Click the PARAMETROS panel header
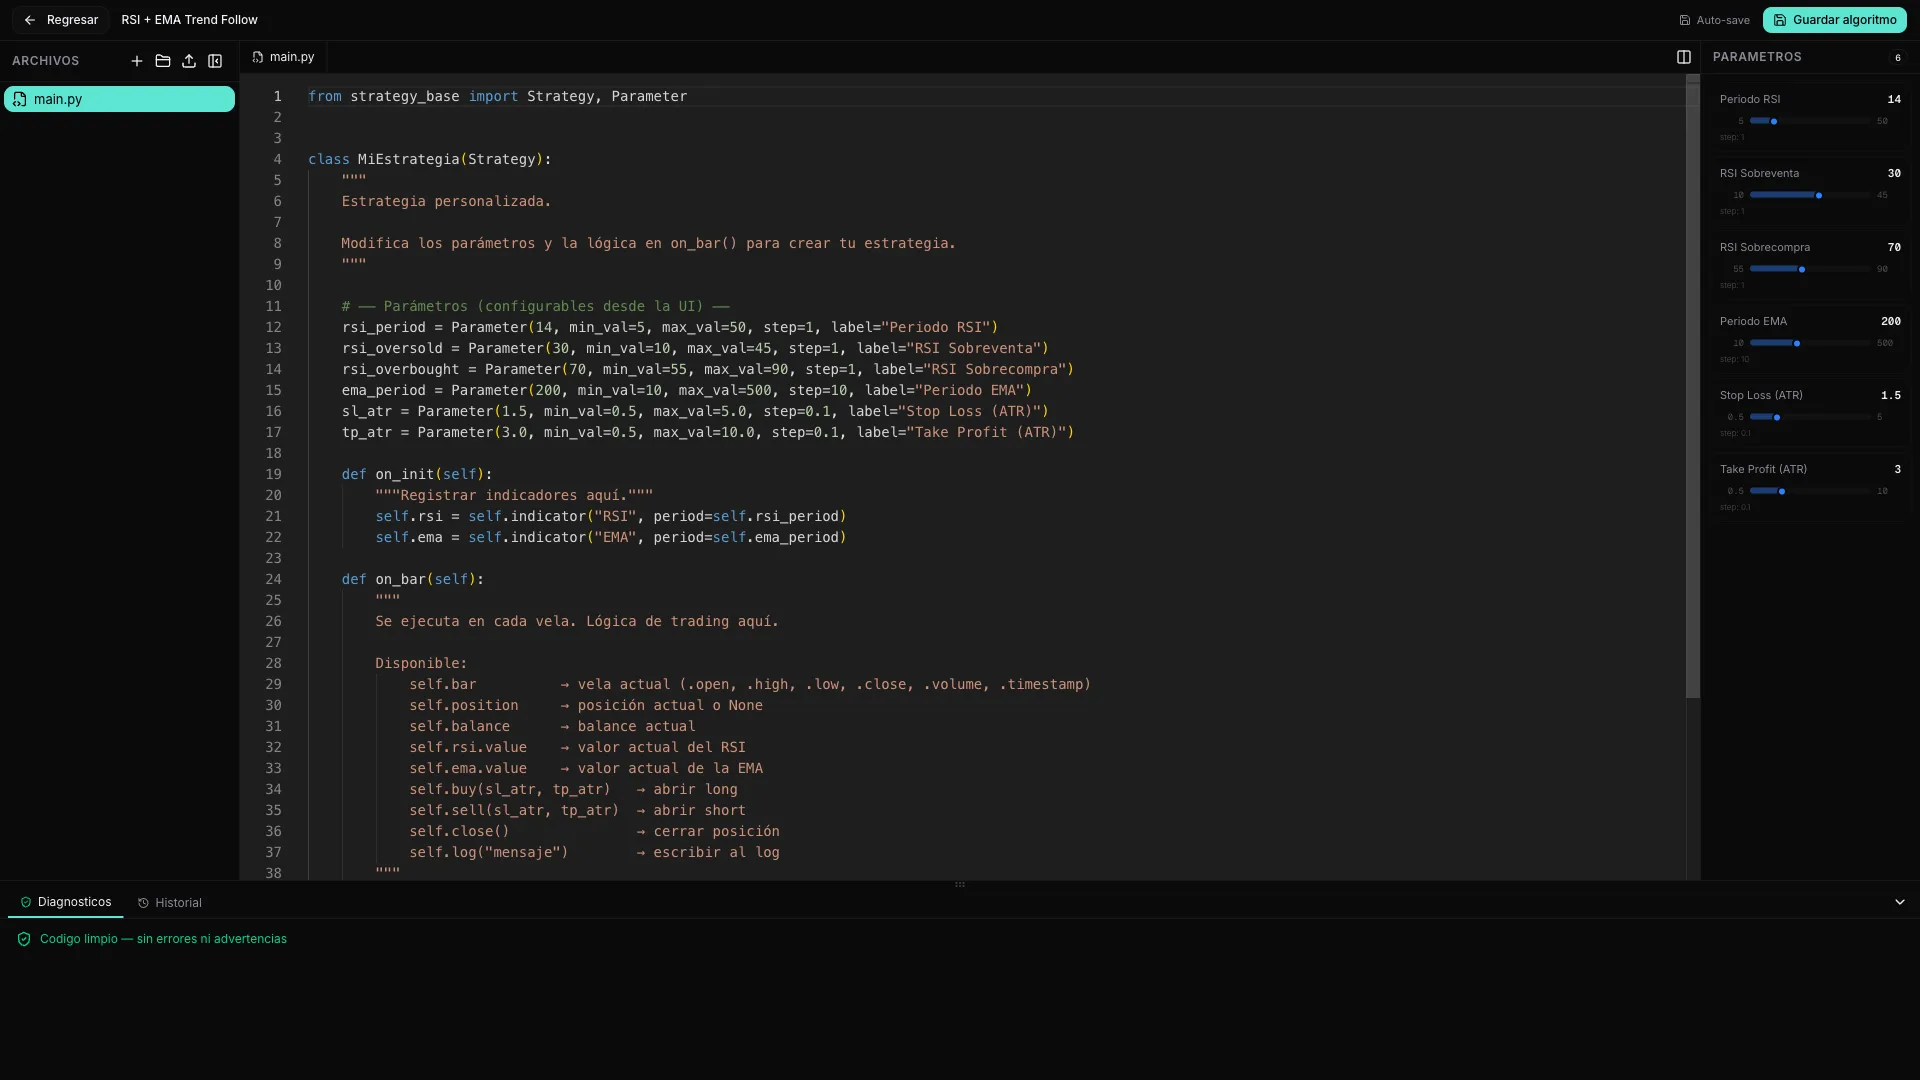This screenshot has height=1080, width=1920. pyautogui.click(x=1757, y=57)
